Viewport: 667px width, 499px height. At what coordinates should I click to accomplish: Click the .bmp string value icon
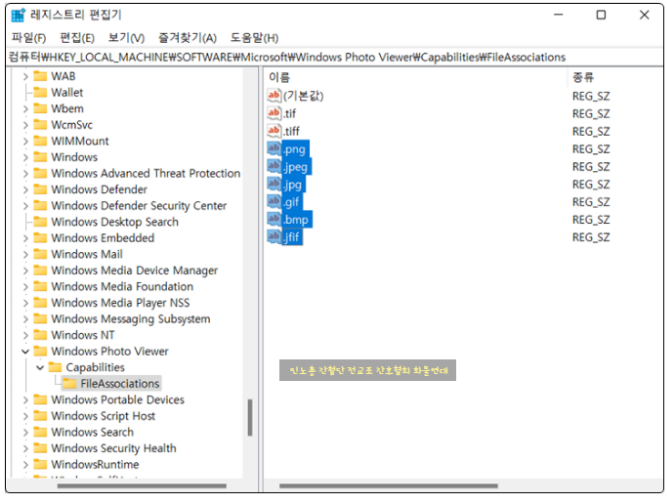(274, 219)
